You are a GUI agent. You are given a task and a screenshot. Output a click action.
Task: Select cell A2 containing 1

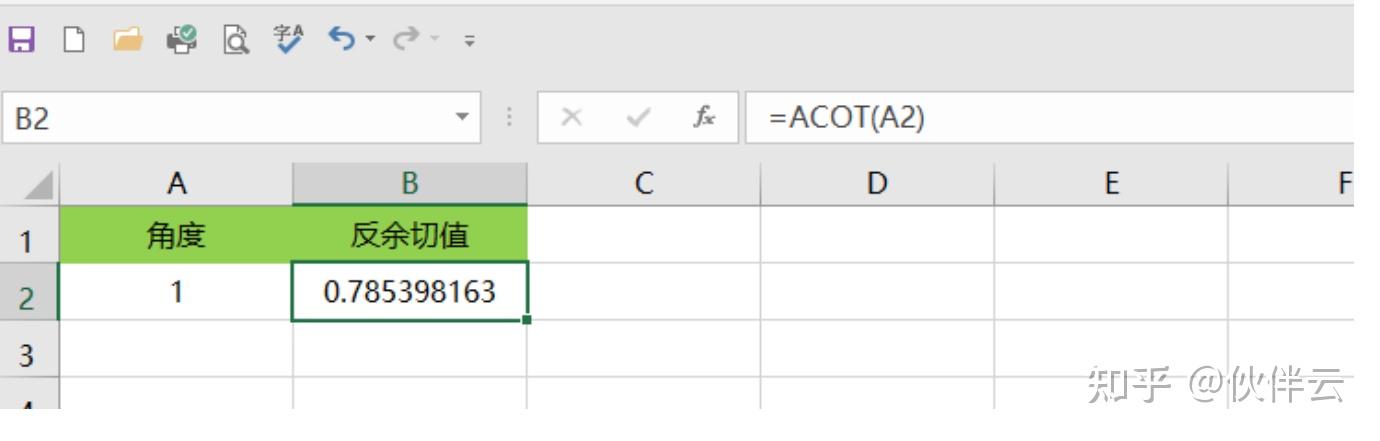[176, 292]
